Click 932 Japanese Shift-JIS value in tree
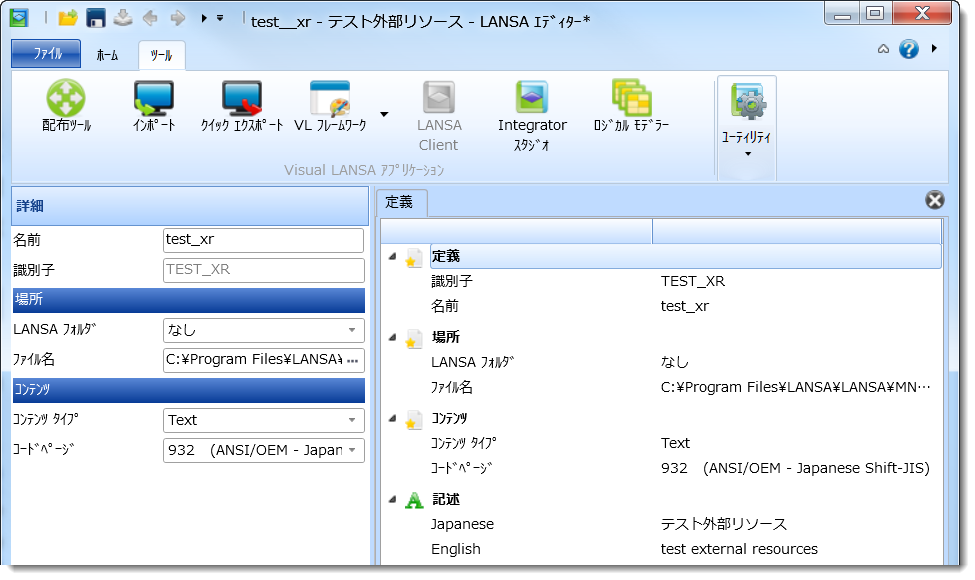 [x=795, y=468]
